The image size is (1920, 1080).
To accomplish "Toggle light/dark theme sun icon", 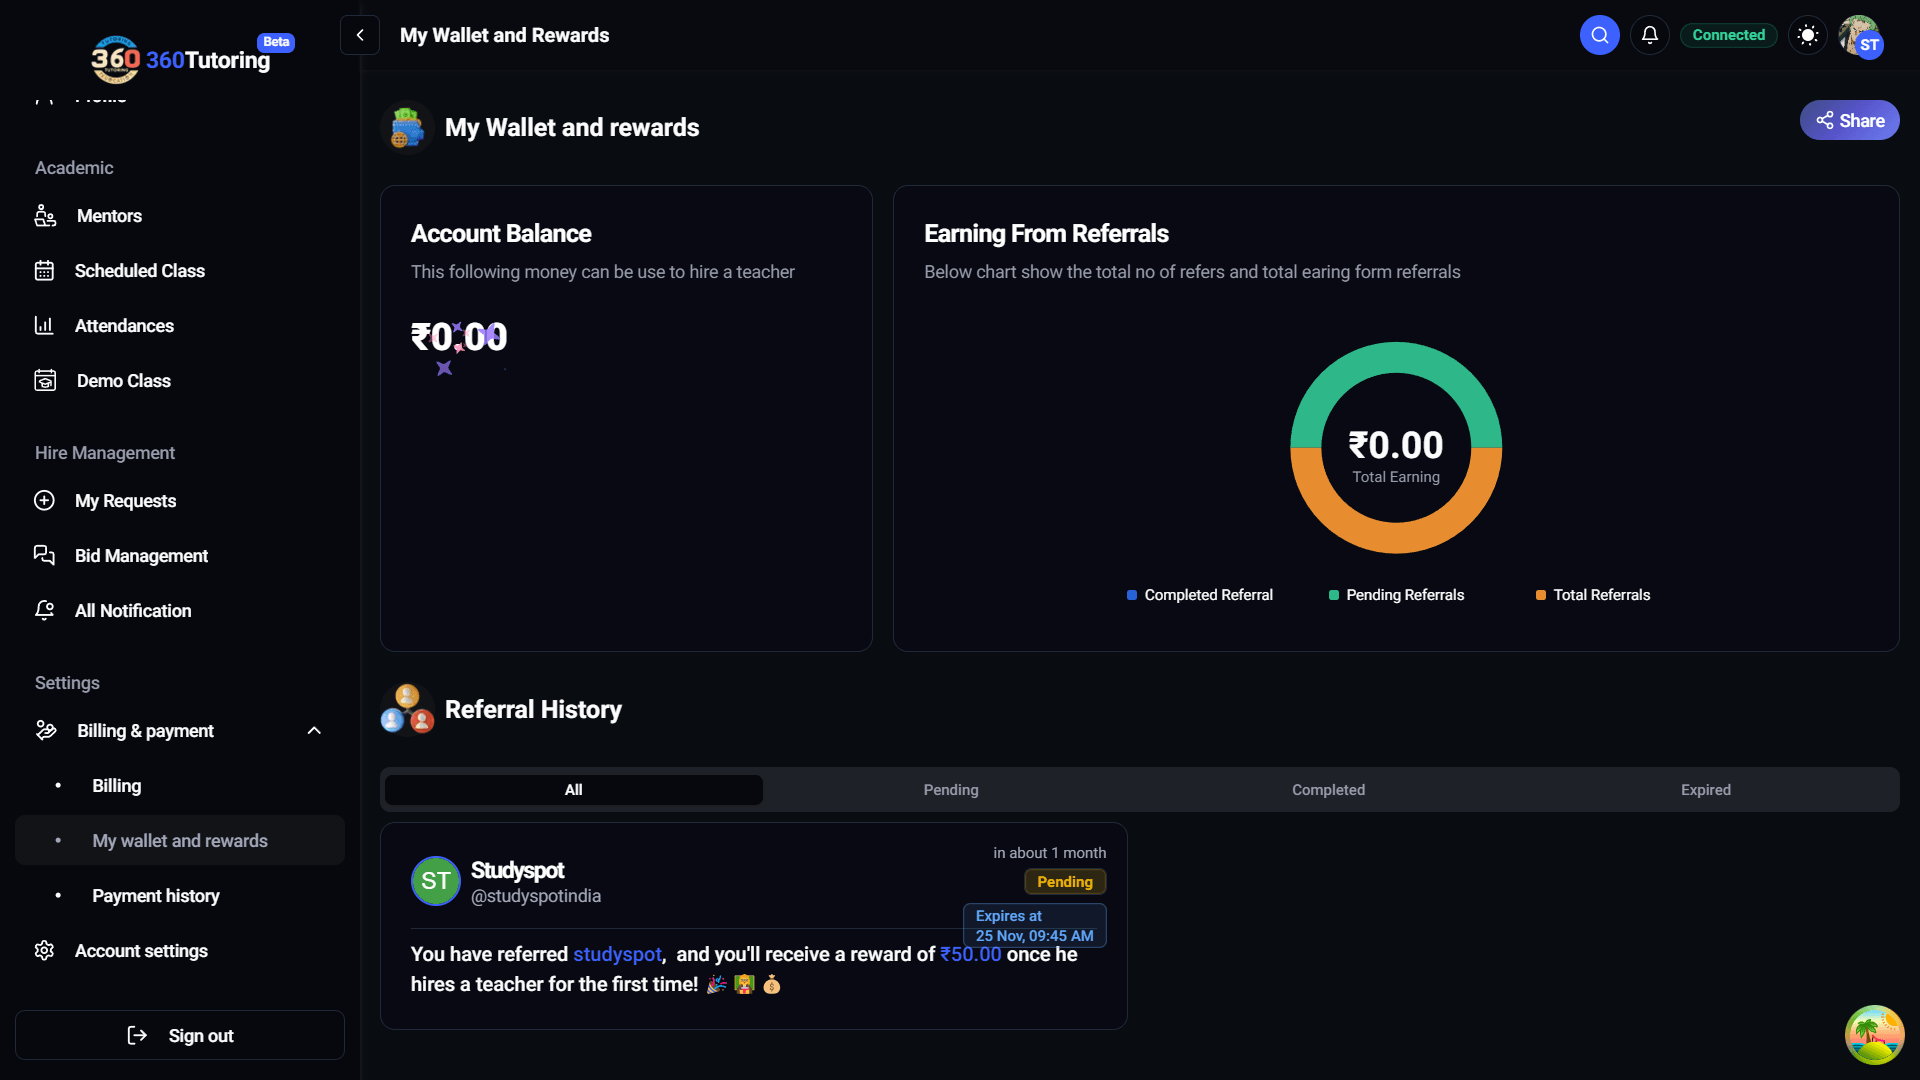I will pyautogui.click(x=1807, y=35).
